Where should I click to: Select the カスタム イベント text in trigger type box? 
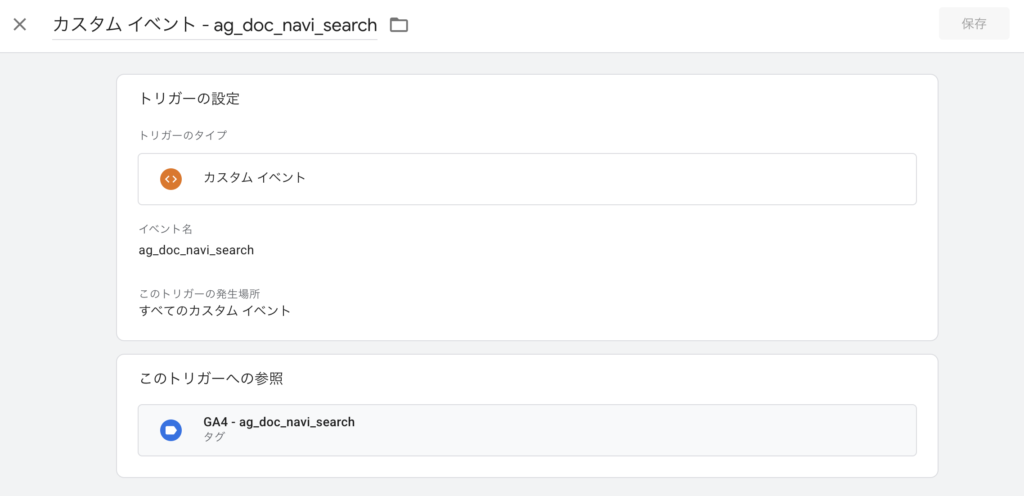tap(254, 178)
